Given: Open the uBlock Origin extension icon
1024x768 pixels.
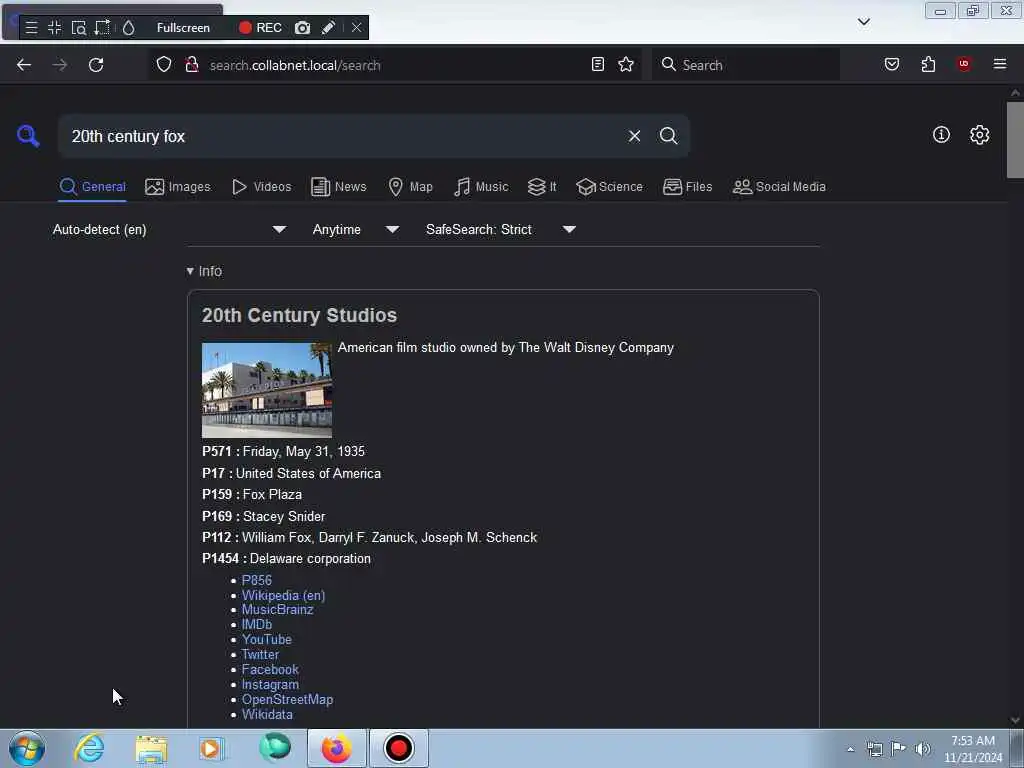Looking at the screenshot, I should (x=964, y=64).
